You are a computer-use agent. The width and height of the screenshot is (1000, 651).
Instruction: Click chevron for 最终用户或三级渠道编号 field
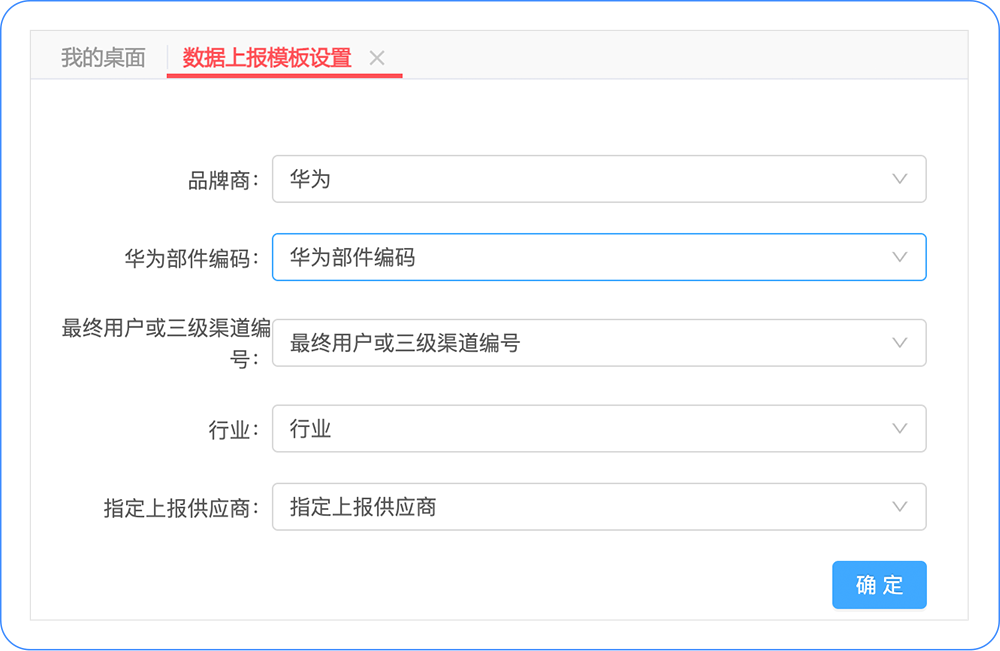[899, 343]
